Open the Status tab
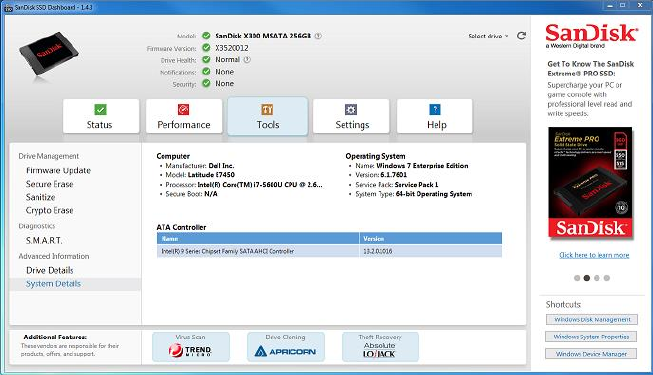Screen dimensions: 653x375 tap(101, 116)
